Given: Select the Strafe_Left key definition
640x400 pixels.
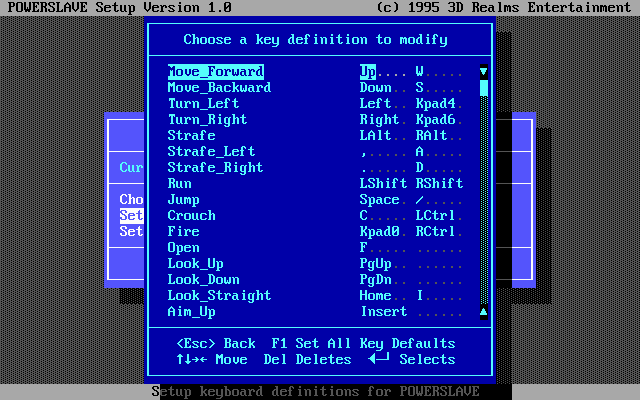Looking at the screenshot, I should pyautogui.click(x=211, y=151).
